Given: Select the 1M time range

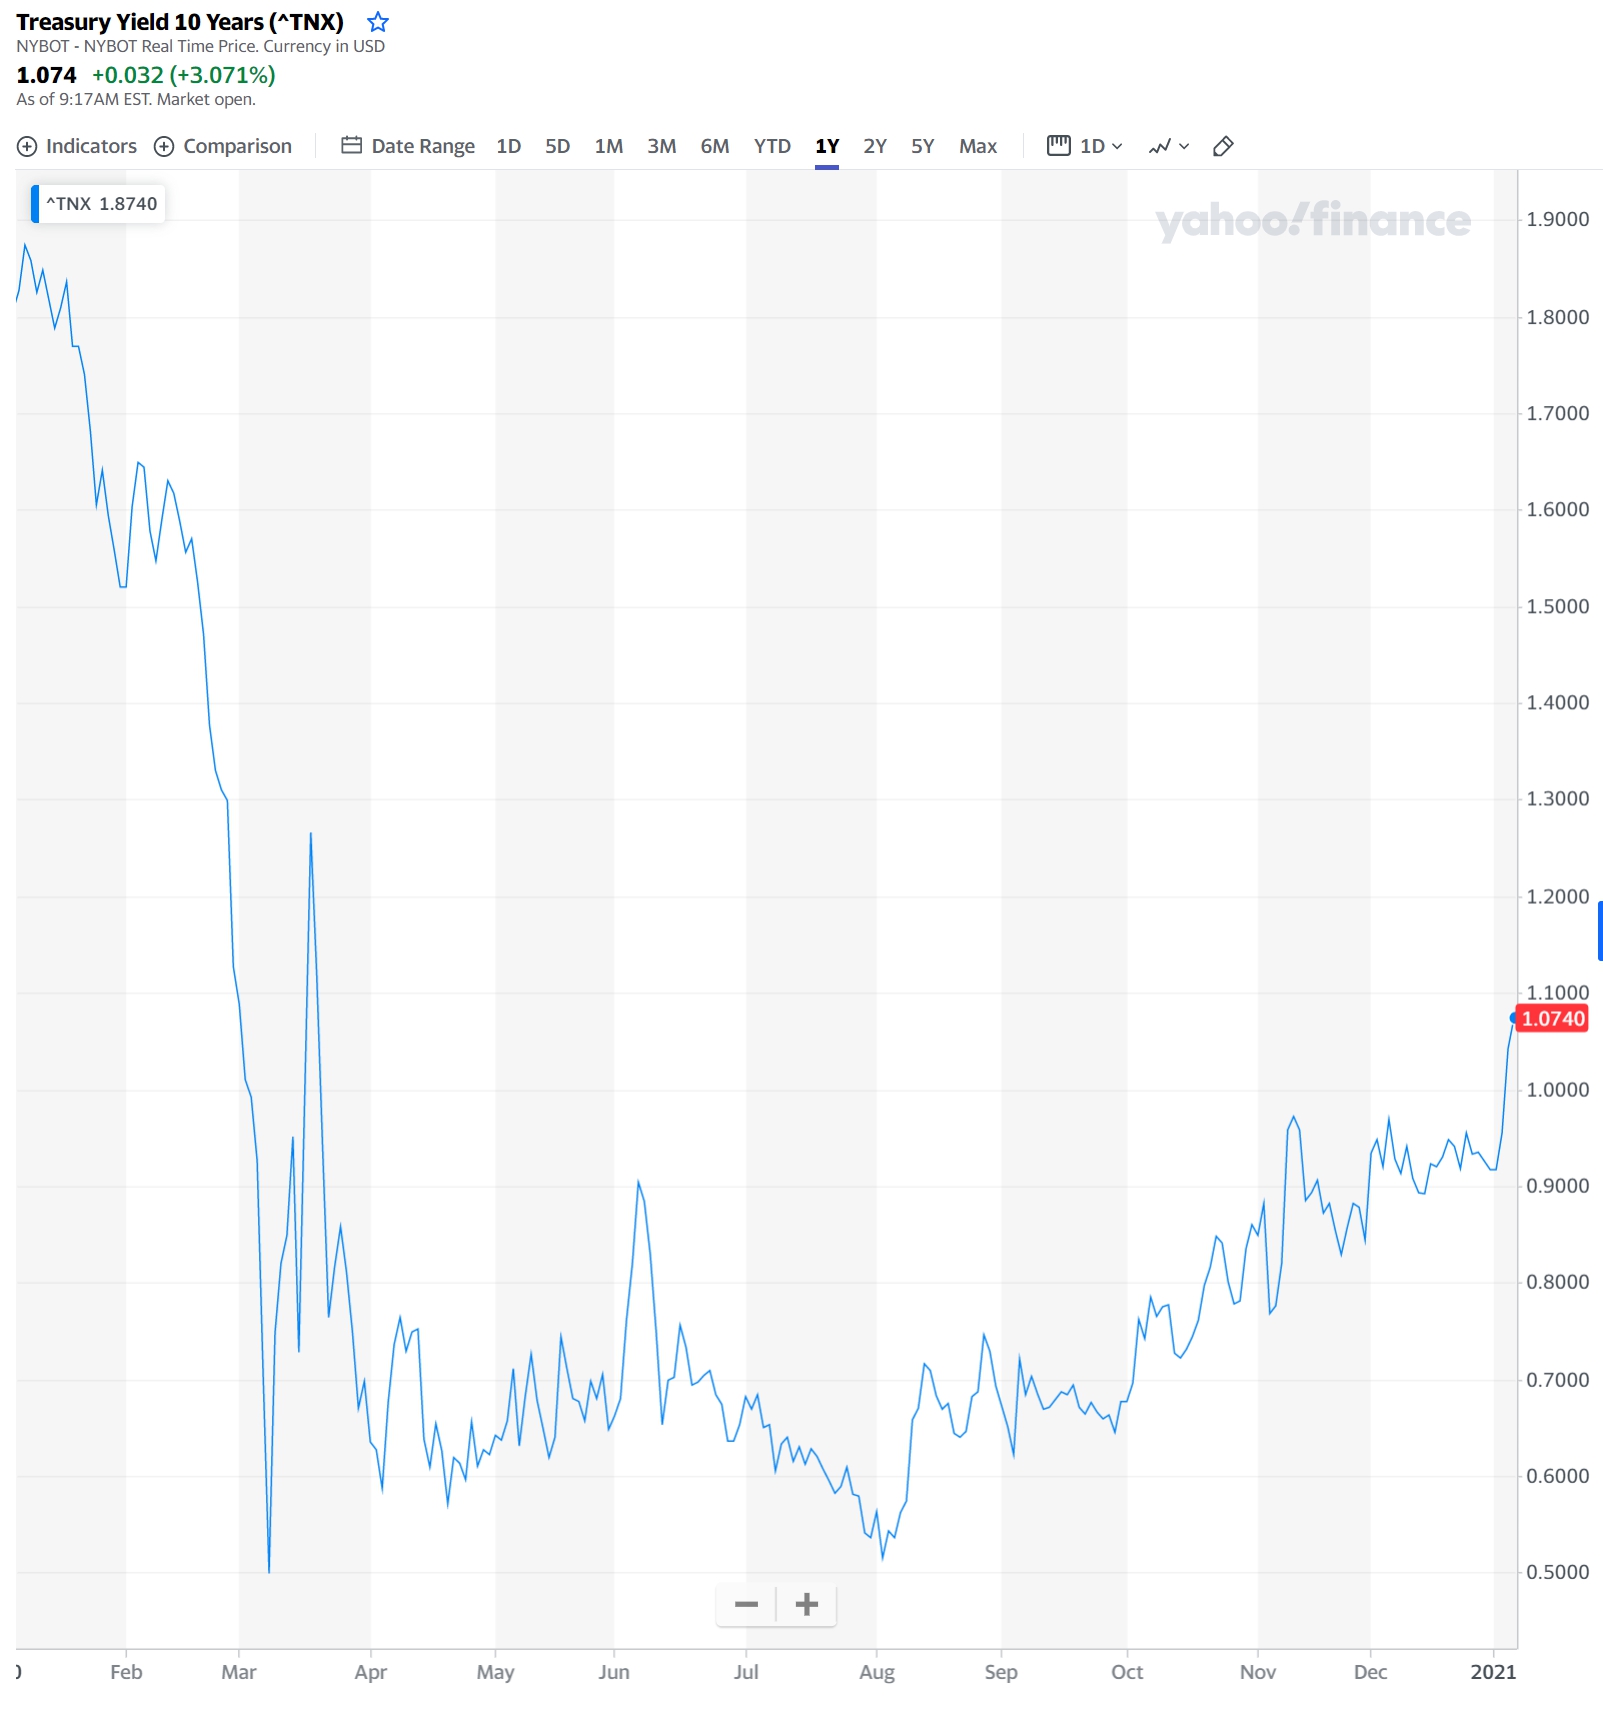Looking at the screenshot, I should coord(608,147).
